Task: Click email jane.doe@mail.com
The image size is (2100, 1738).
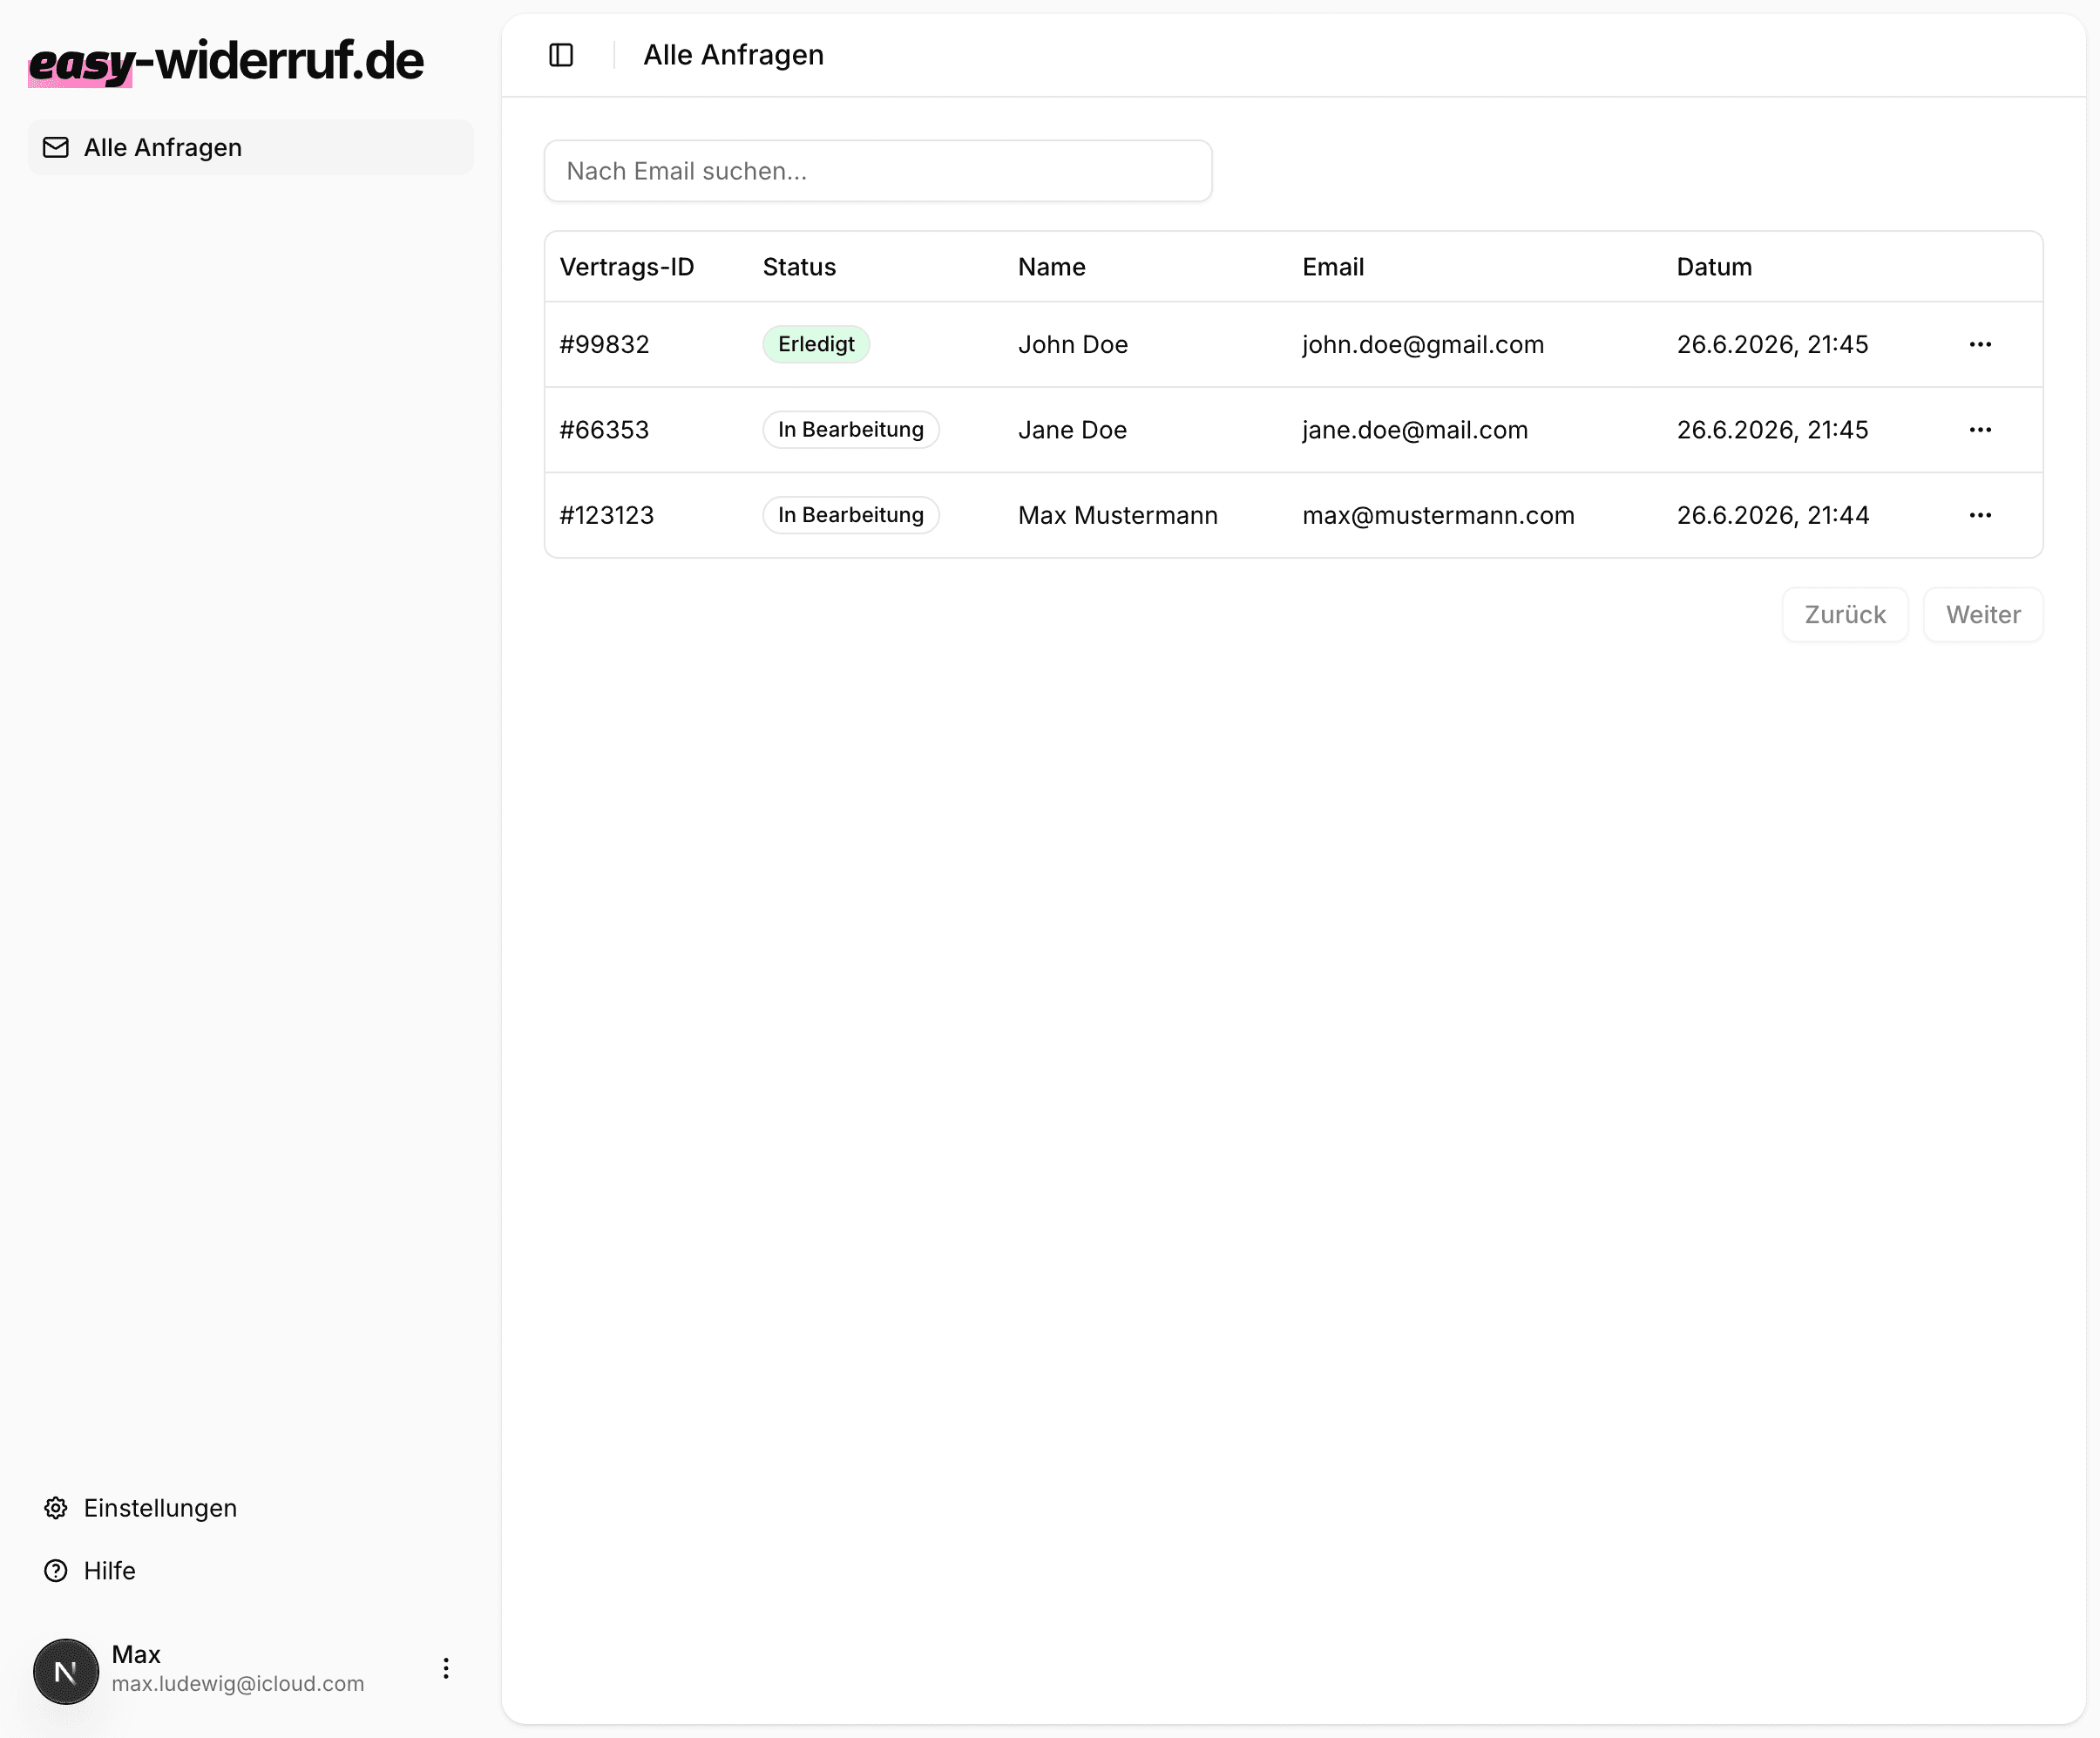Action: [1415, 430]
